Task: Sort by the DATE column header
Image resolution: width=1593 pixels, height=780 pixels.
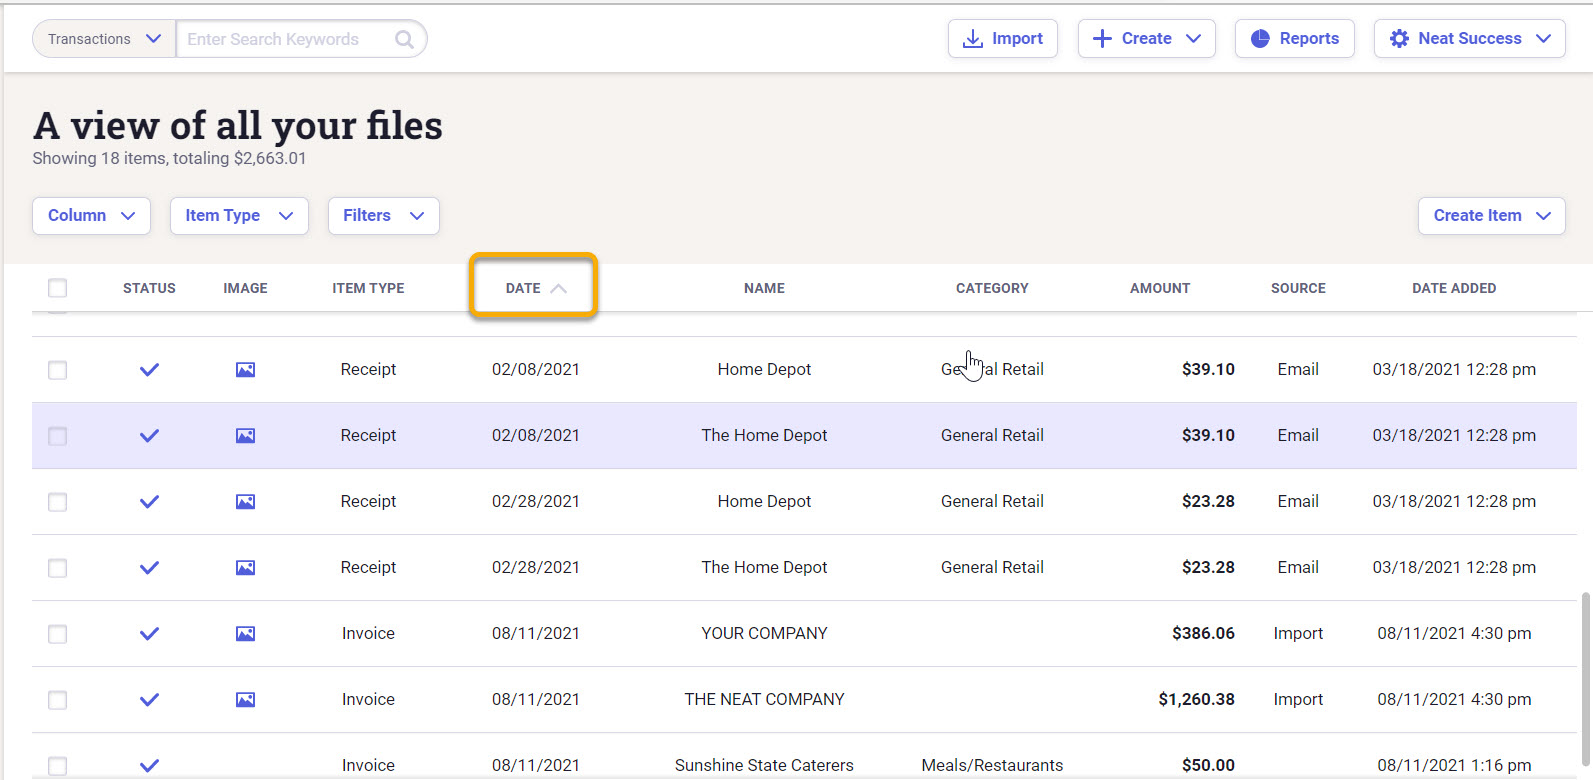Action: click(x=535, y=288)
